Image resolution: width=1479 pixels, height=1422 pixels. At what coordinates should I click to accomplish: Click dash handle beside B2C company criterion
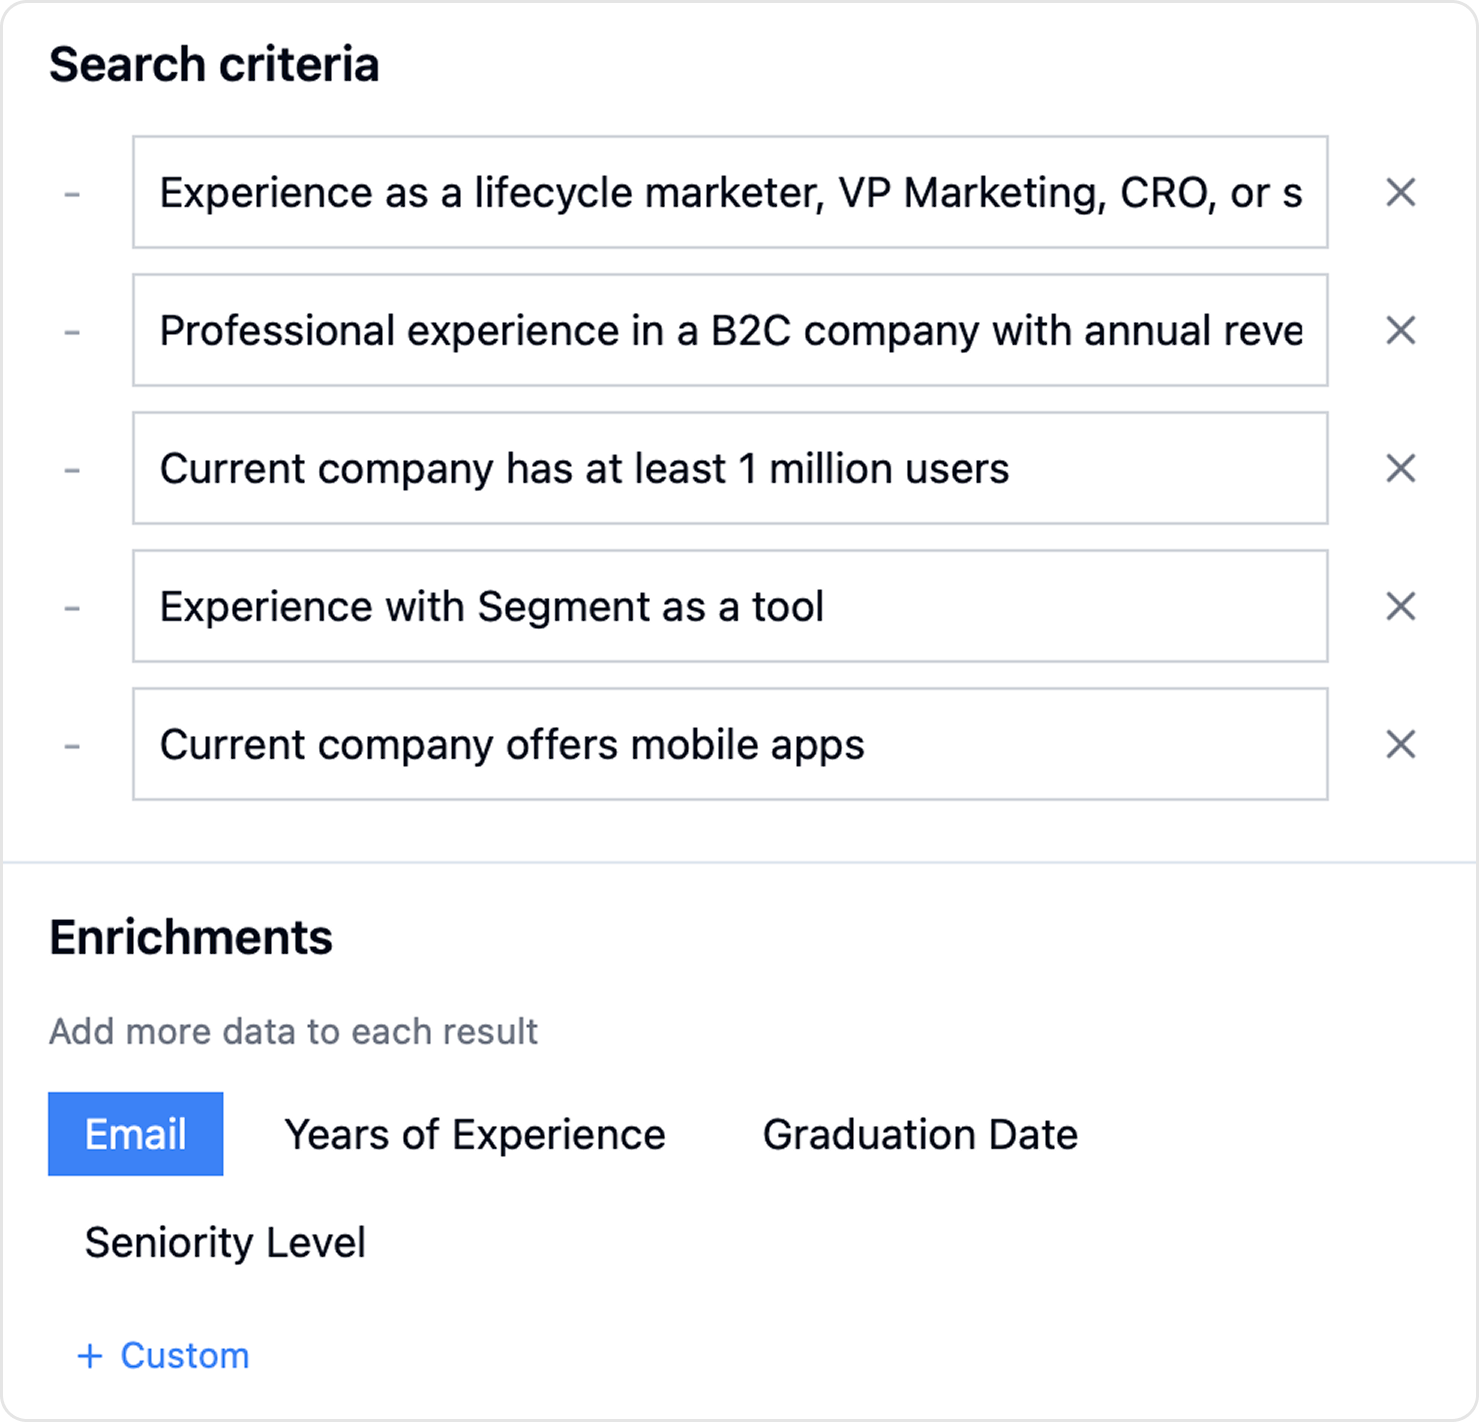pyautogui.click(x=72, y=331)
